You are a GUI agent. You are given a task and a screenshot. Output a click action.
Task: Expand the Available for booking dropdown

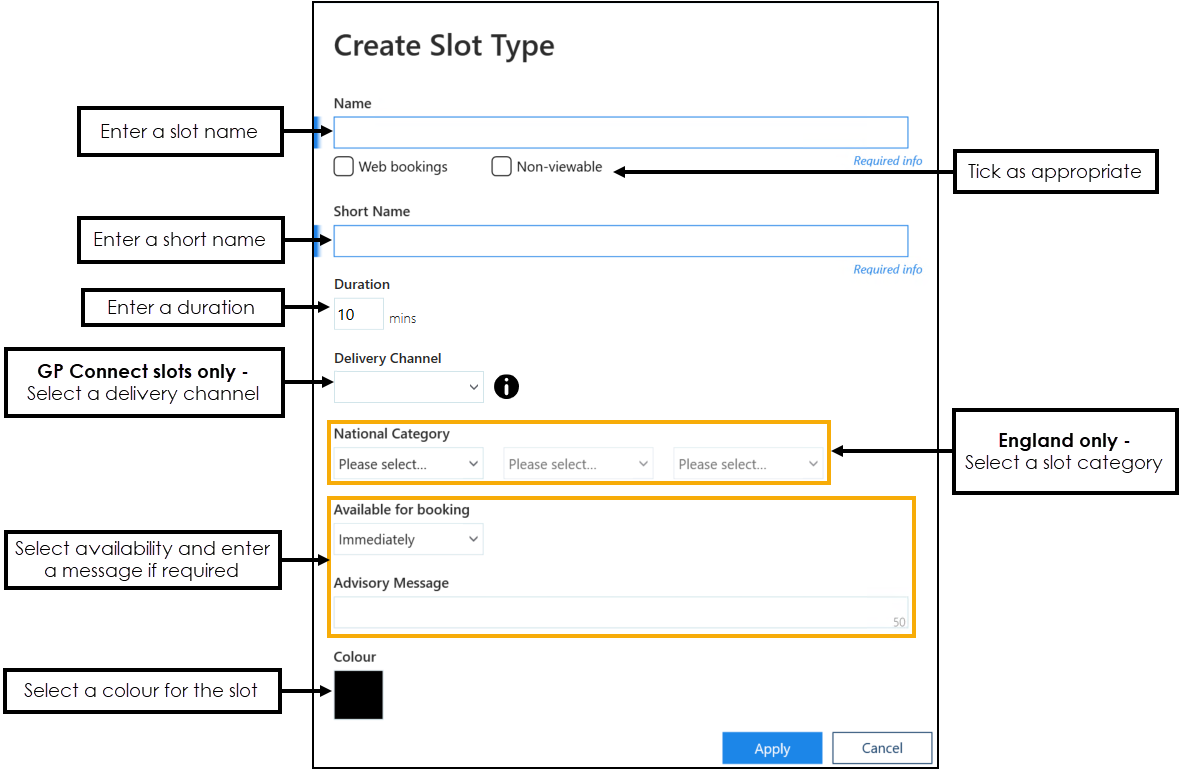[408, 540]
